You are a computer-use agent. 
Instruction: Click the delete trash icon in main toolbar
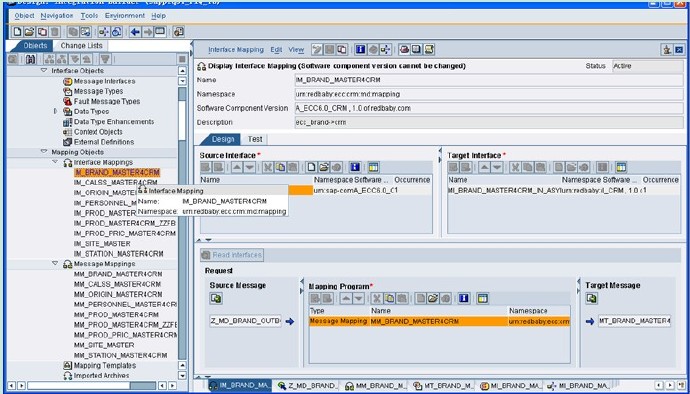click(x=55, y=32)
